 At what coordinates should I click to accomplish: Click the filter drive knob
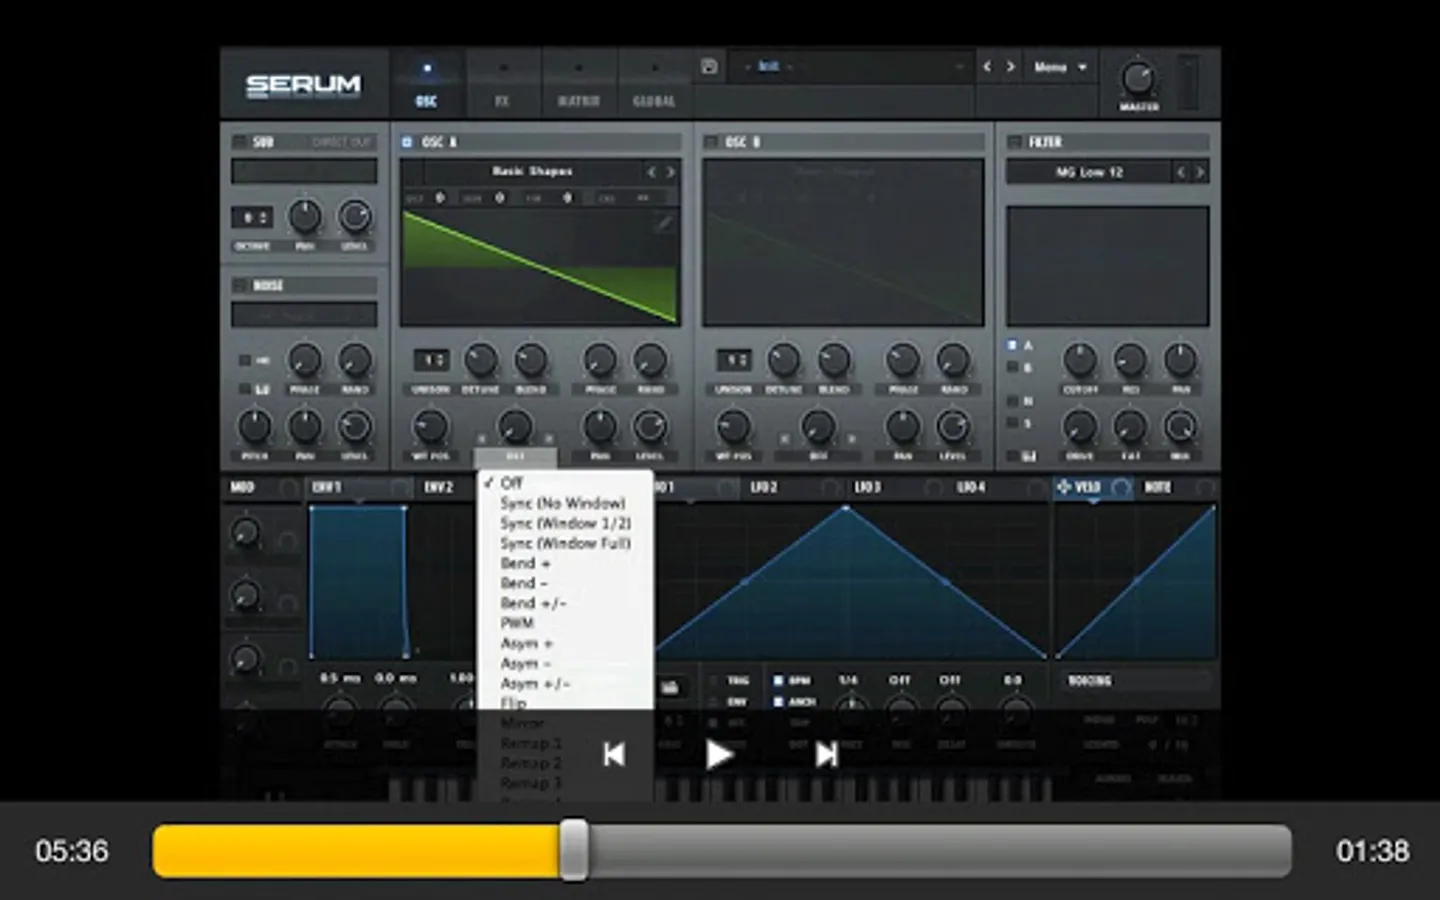coord(1080,427)
